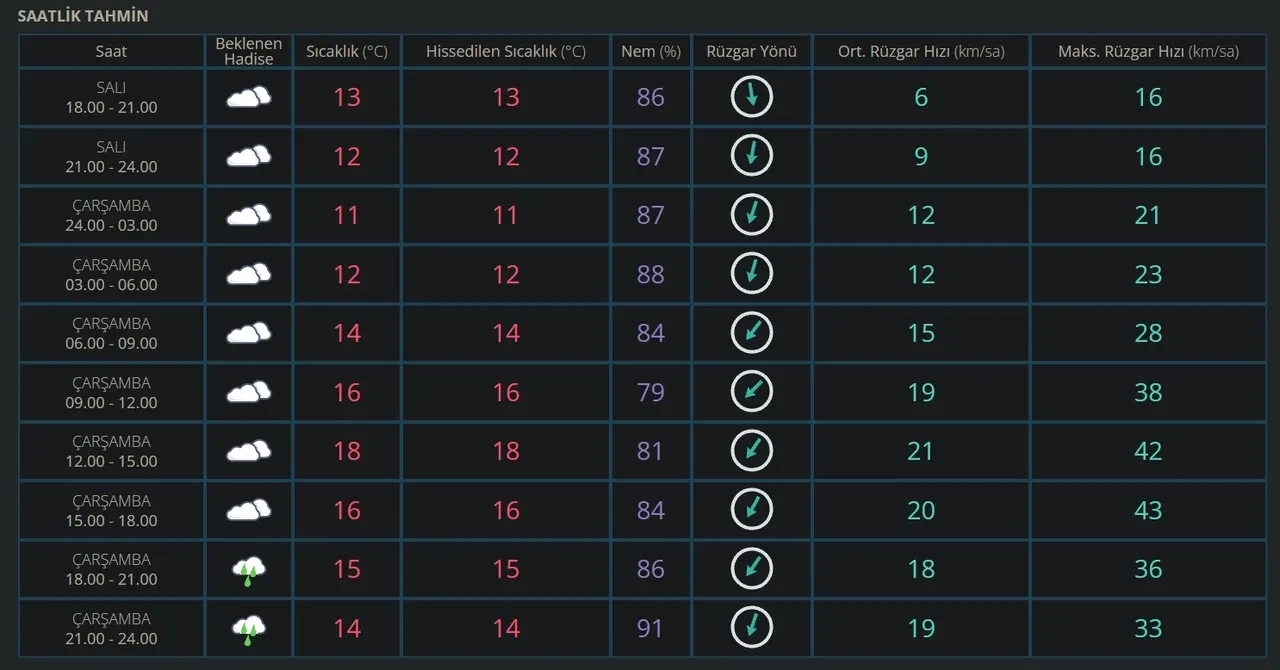Click the Hissedilen Sıcaklık column header
Screen dimensions: 1280x670
[506, 51]
